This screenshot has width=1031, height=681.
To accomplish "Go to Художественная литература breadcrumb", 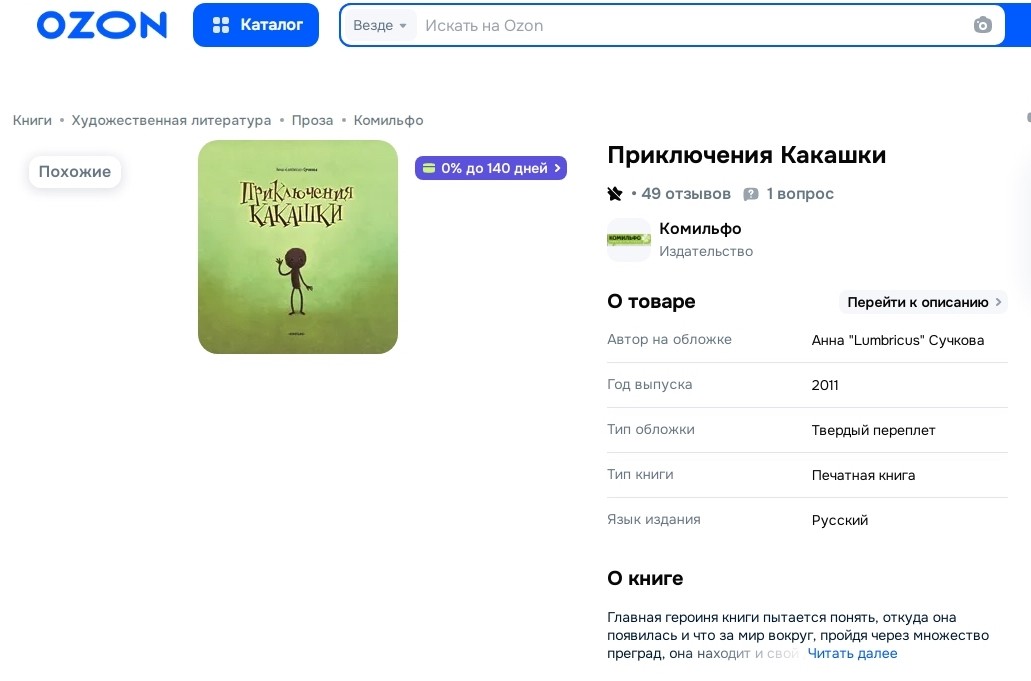I will coord(171,120).
